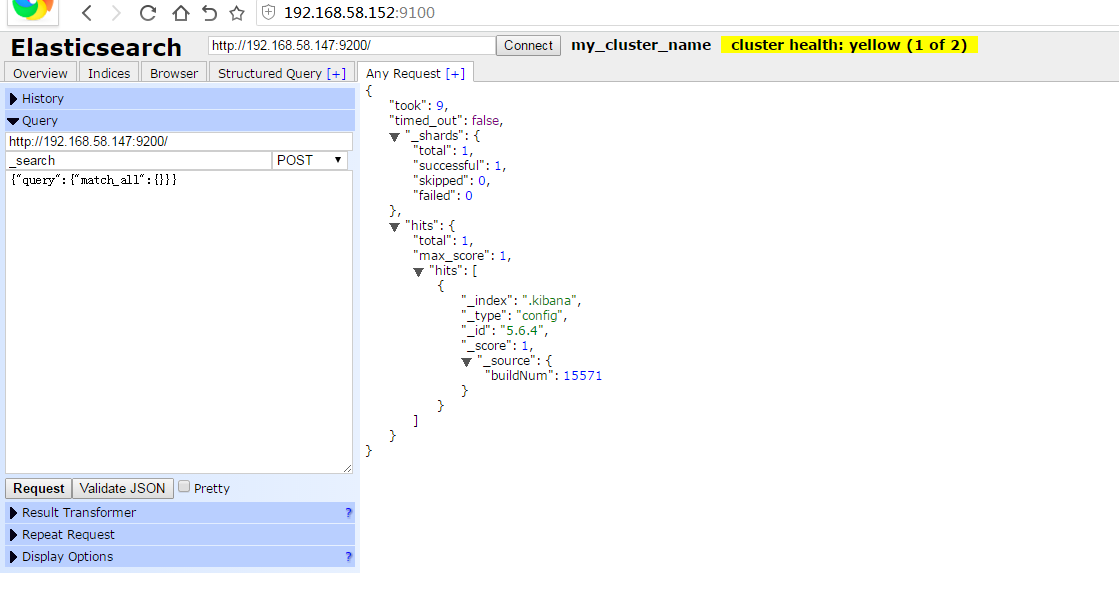The image size is (1119, 607).
Task: Switch to the Overview tab
Action: (x=40, y=73)
